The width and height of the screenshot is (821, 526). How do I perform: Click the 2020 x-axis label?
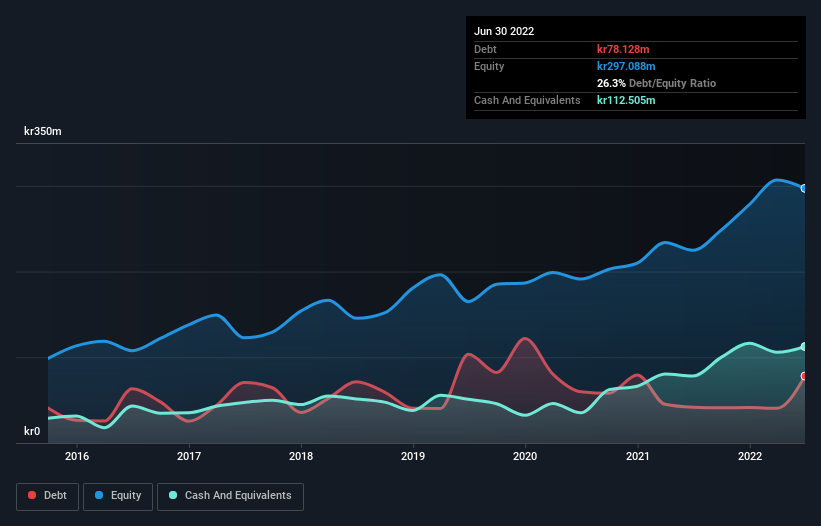tap(525, 456)
